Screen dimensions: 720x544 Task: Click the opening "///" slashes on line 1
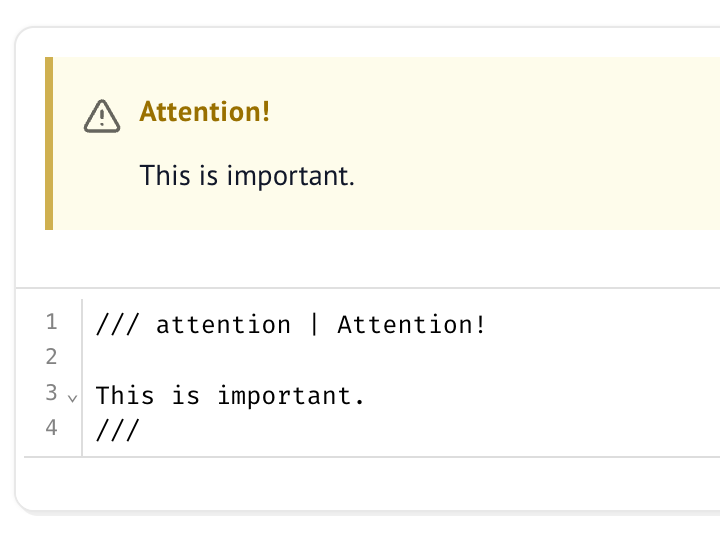(118, 325)
